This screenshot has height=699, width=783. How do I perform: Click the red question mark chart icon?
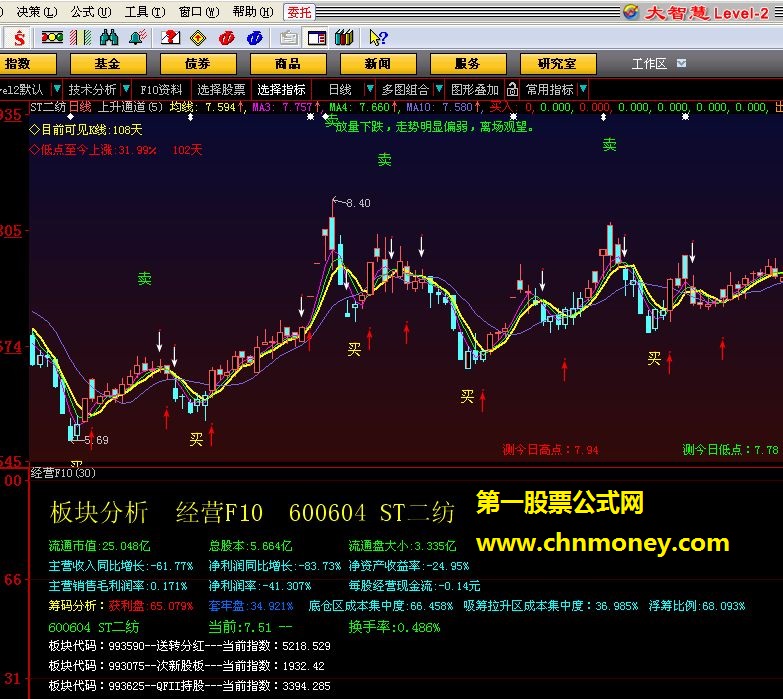pyautogui.click(x=170, y=37)
